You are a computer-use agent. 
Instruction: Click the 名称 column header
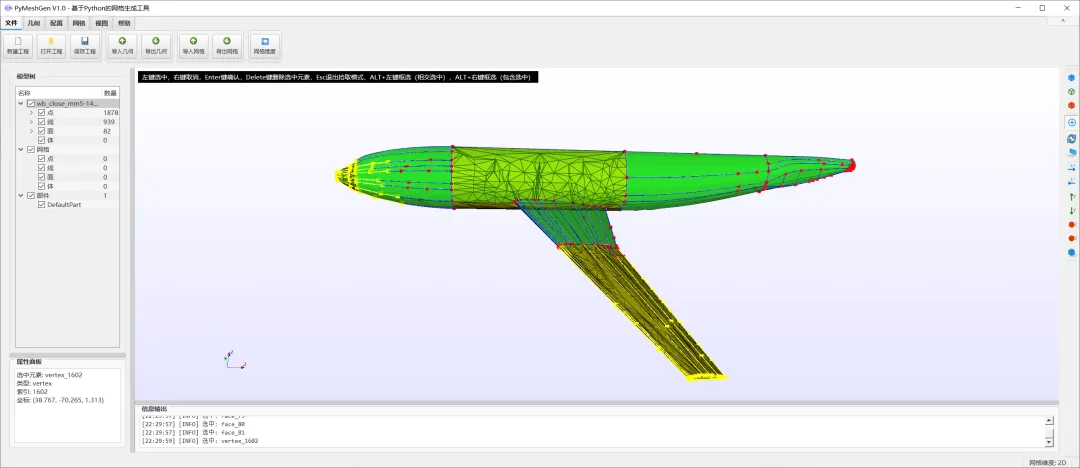[x=59, y=92]
